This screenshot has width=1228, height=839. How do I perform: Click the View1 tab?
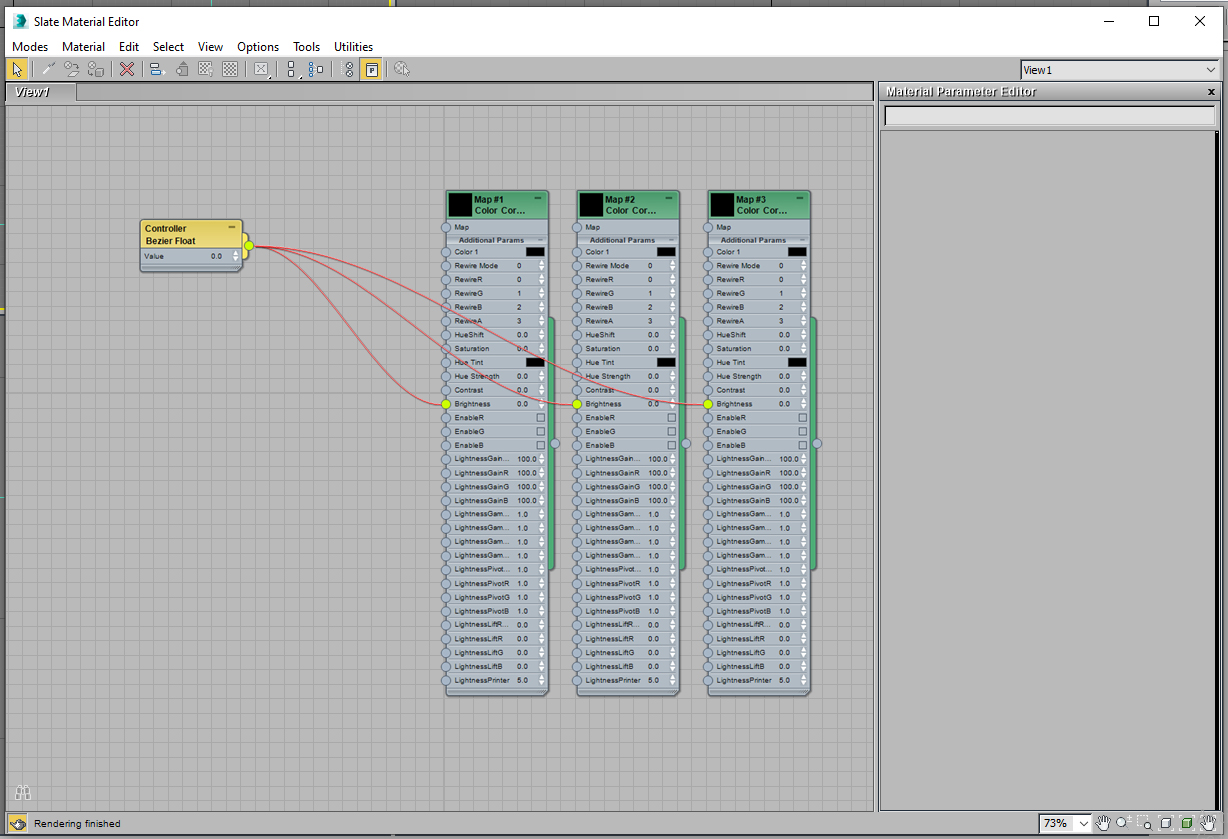point(32,92)
